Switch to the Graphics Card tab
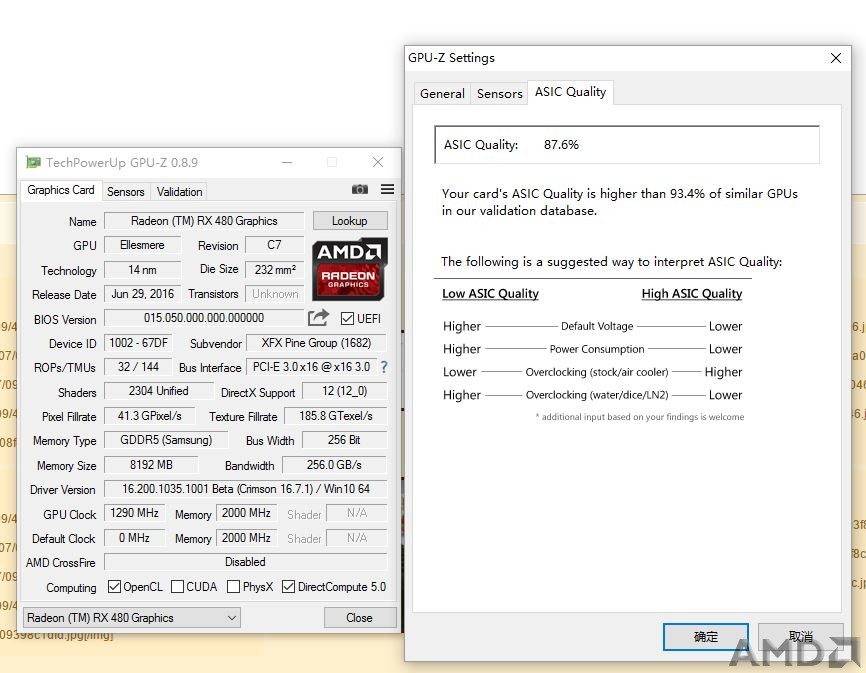Viewport: 866px width, 673px height. coord(61,190)
